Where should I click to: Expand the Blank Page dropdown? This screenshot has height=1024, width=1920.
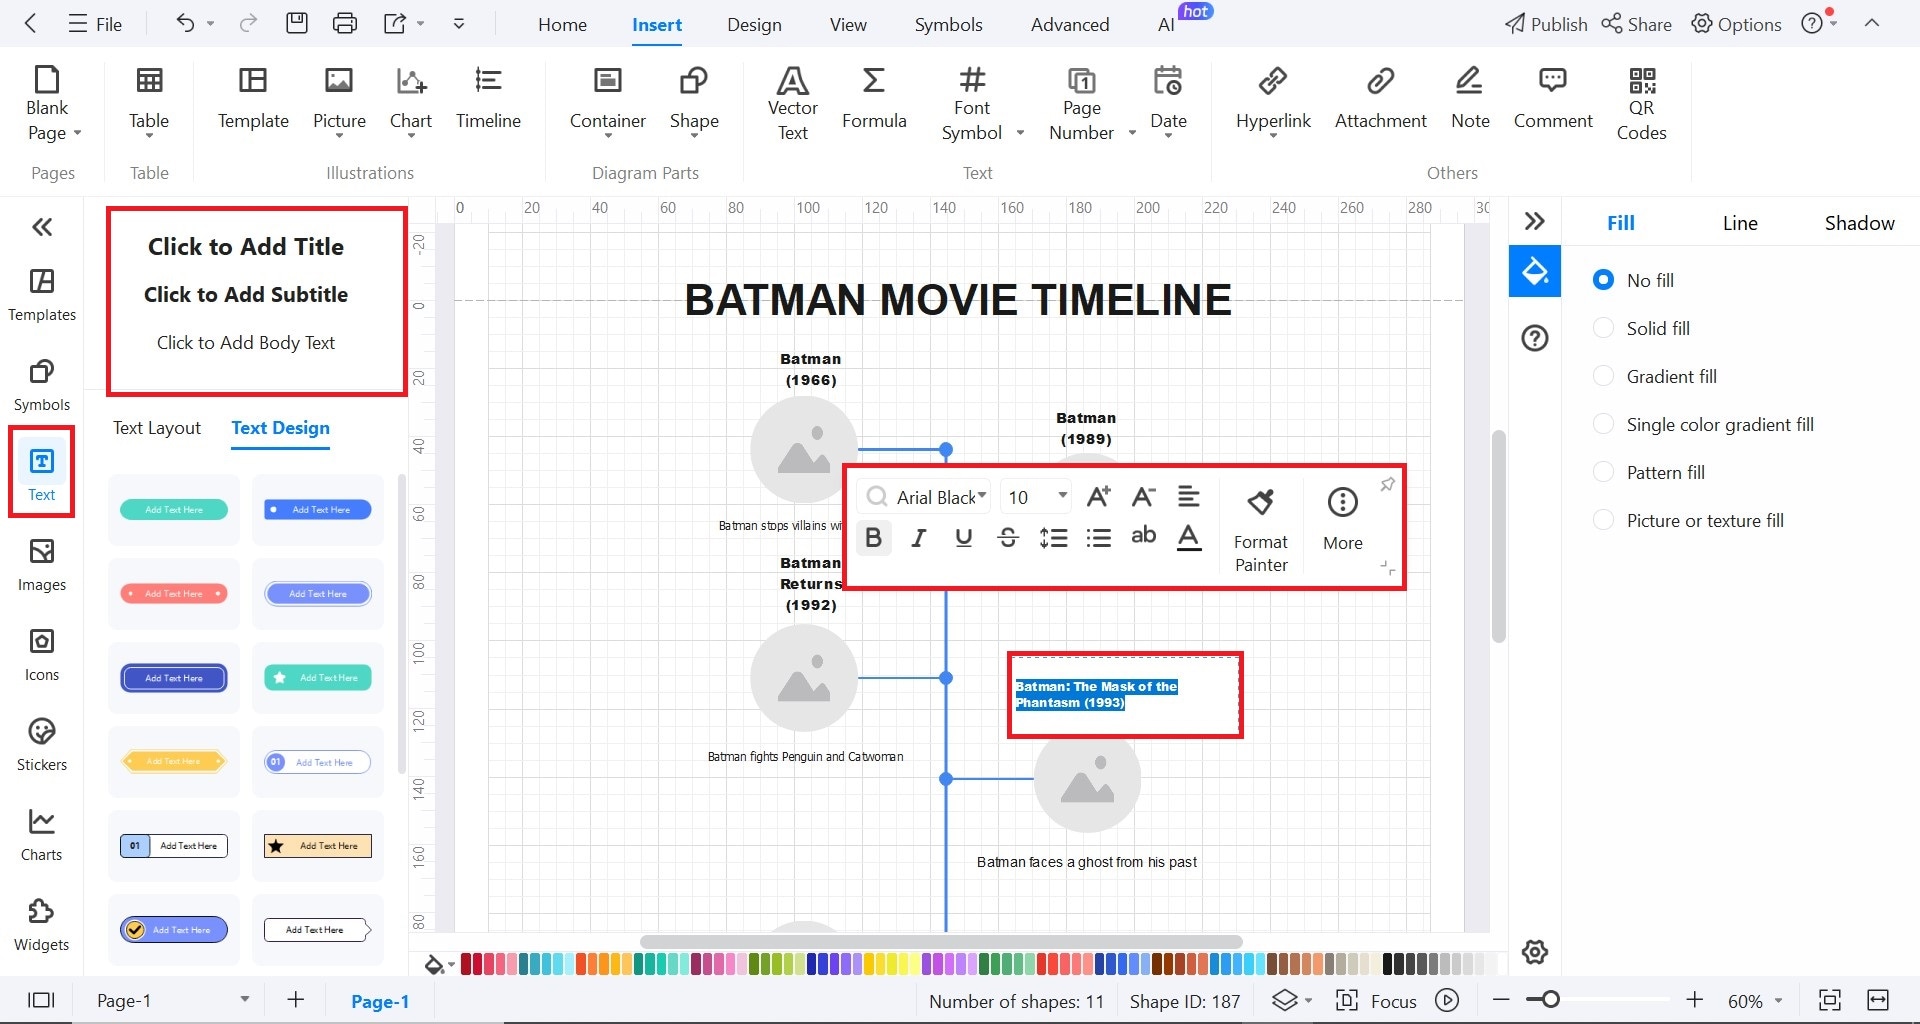coord(77,133)
